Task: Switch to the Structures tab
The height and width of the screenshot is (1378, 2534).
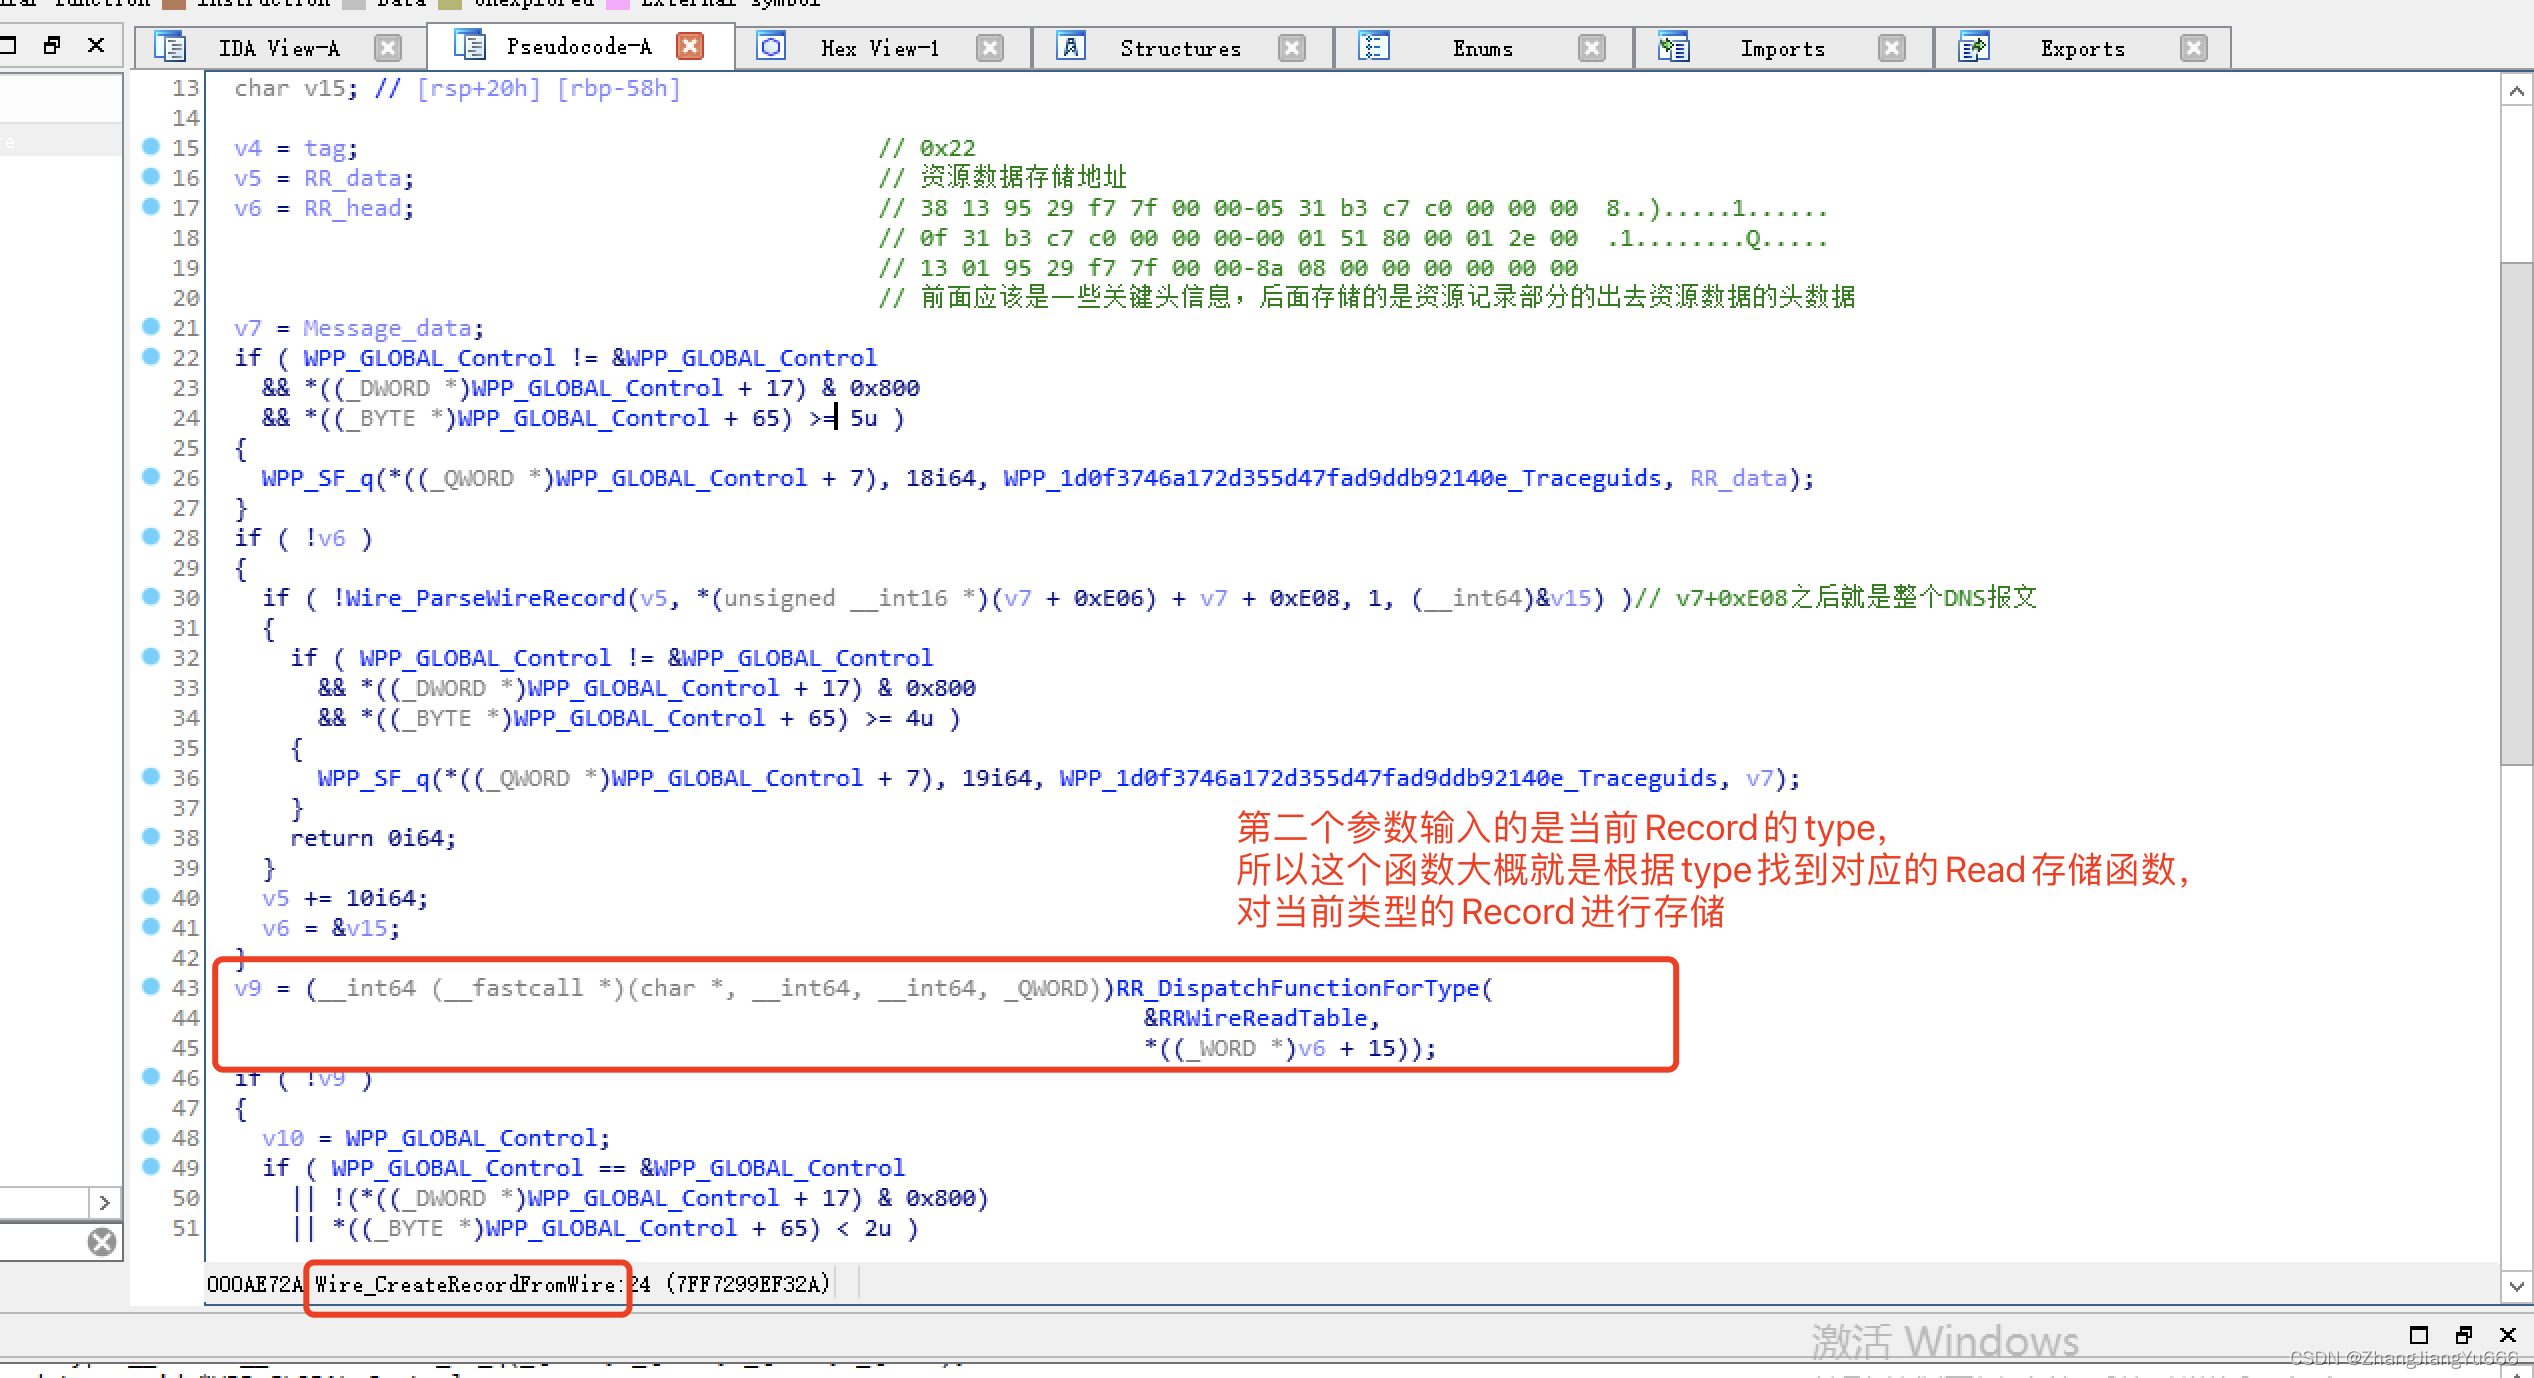Action: (x=1180, y=48)
